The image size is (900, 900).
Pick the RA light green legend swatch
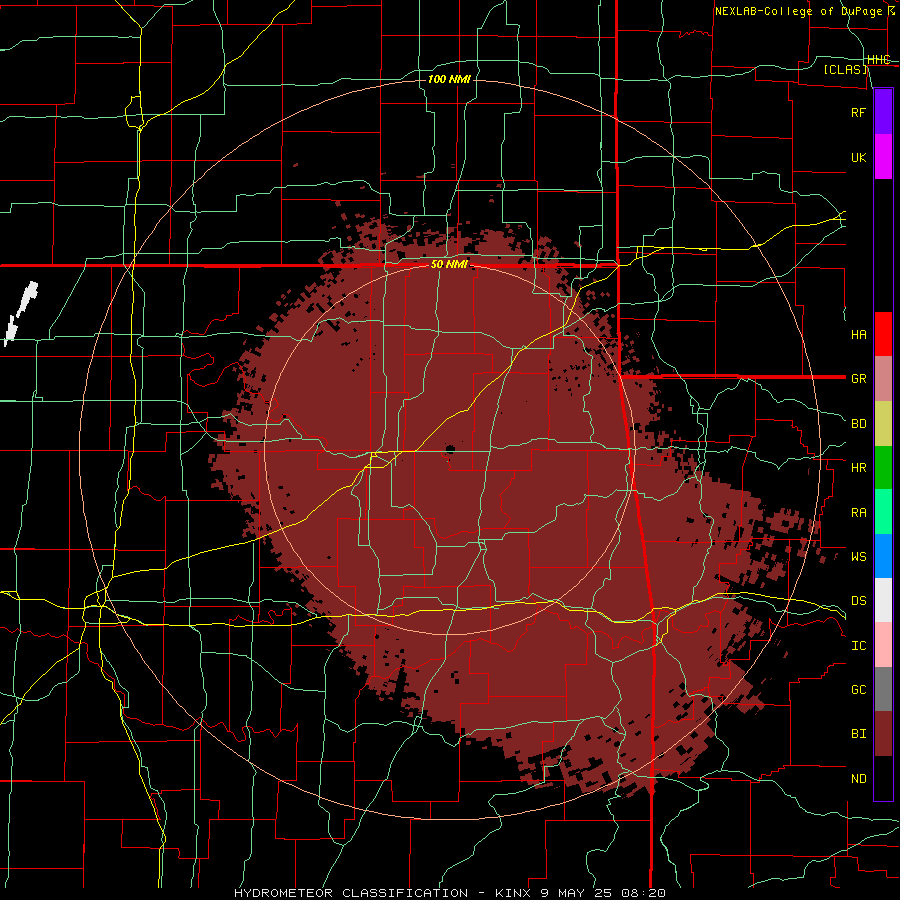[883, 512]
